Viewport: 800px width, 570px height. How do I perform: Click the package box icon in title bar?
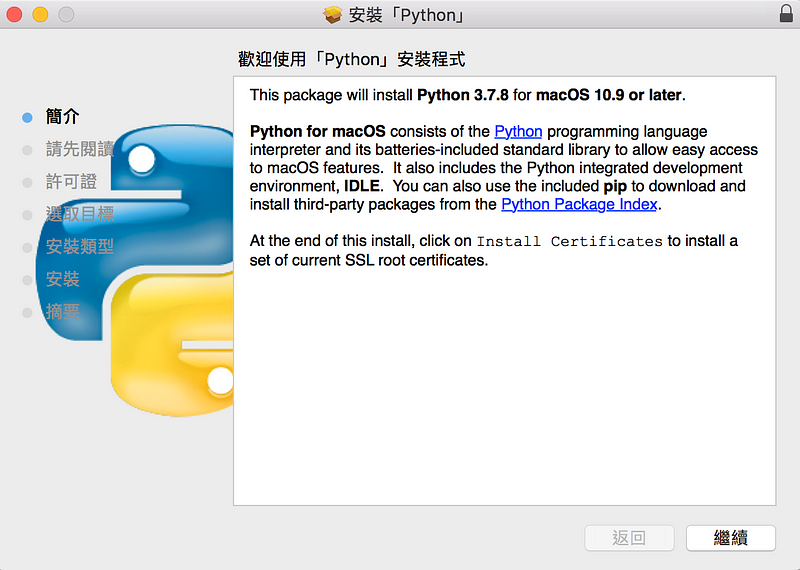(333, 14)
